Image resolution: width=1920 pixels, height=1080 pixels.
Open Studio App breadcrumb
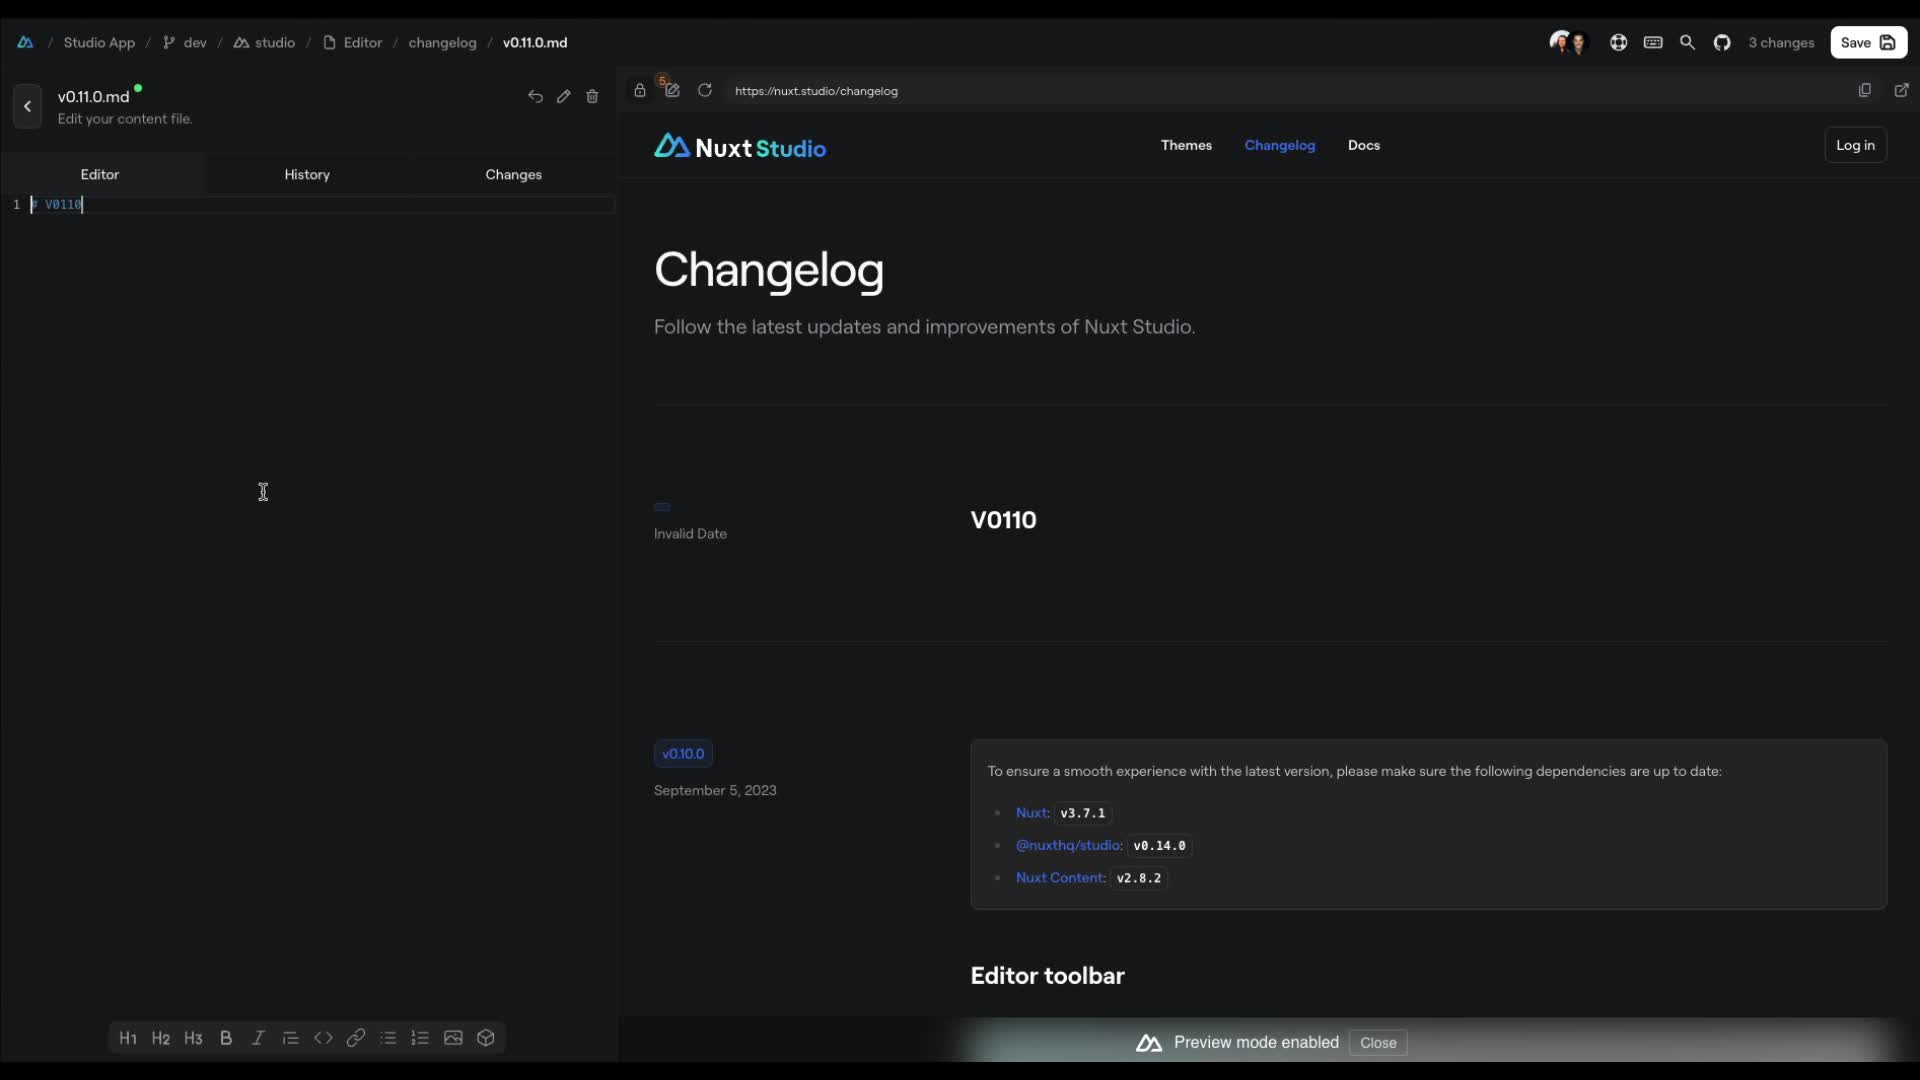99,42
